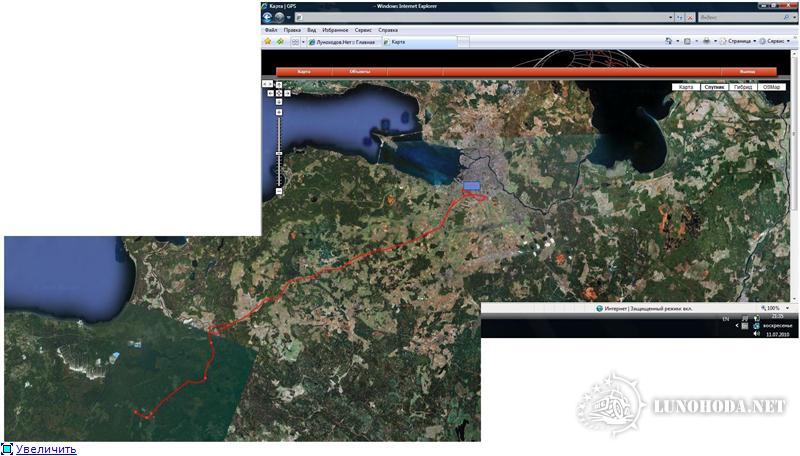Open the Сервис command bar menu

tap(774, 41)
